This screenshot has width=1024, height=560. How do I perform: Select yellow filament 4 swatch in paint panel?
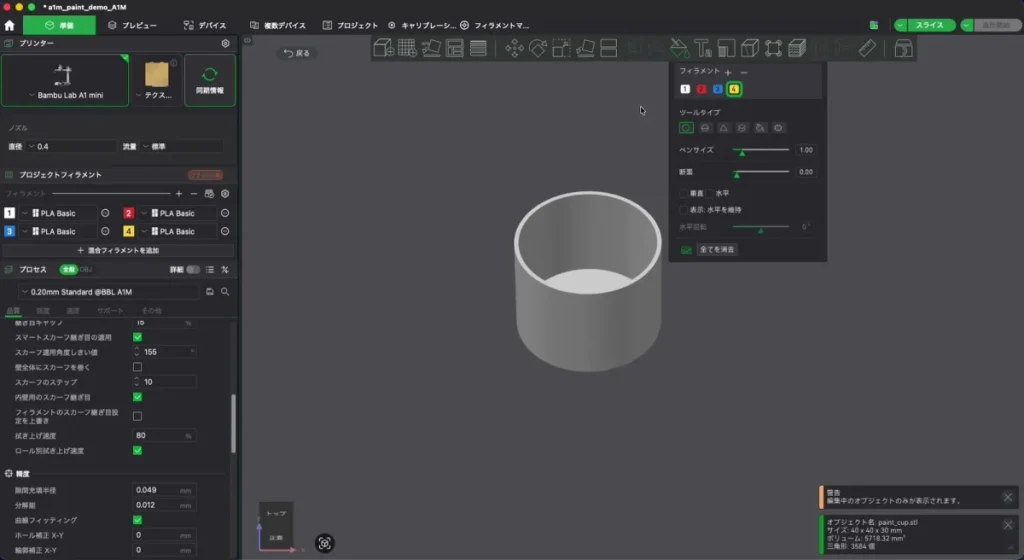(734, 89)
